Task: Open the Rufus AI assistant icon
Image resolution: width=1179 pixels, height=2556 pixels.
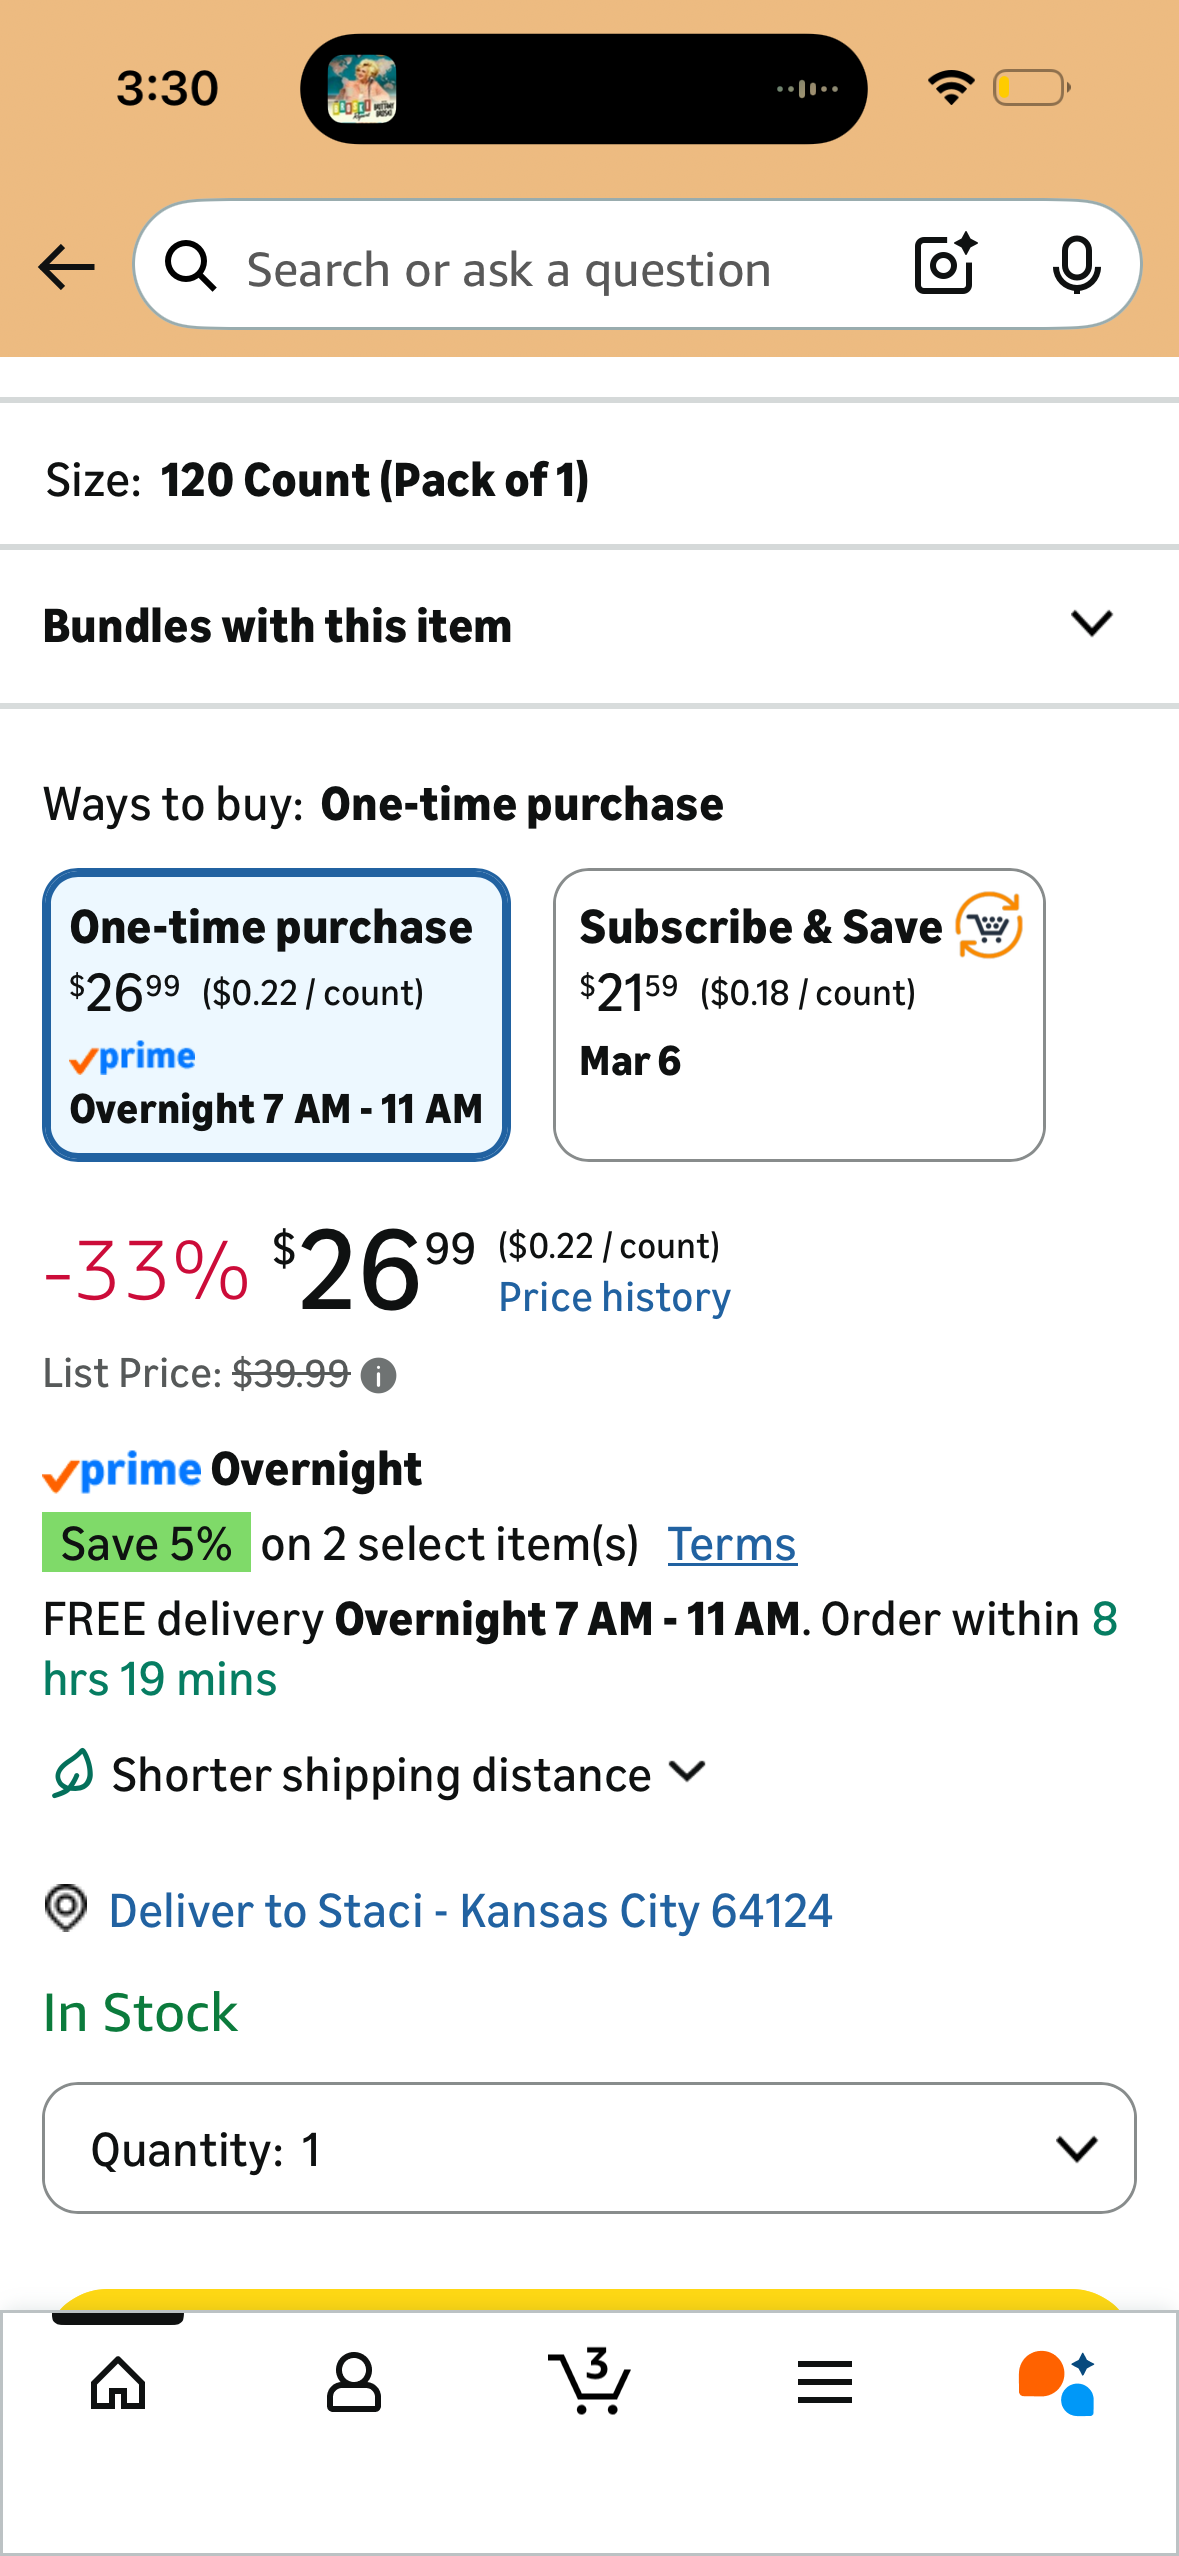Action: click(x=1057, y=2383)
